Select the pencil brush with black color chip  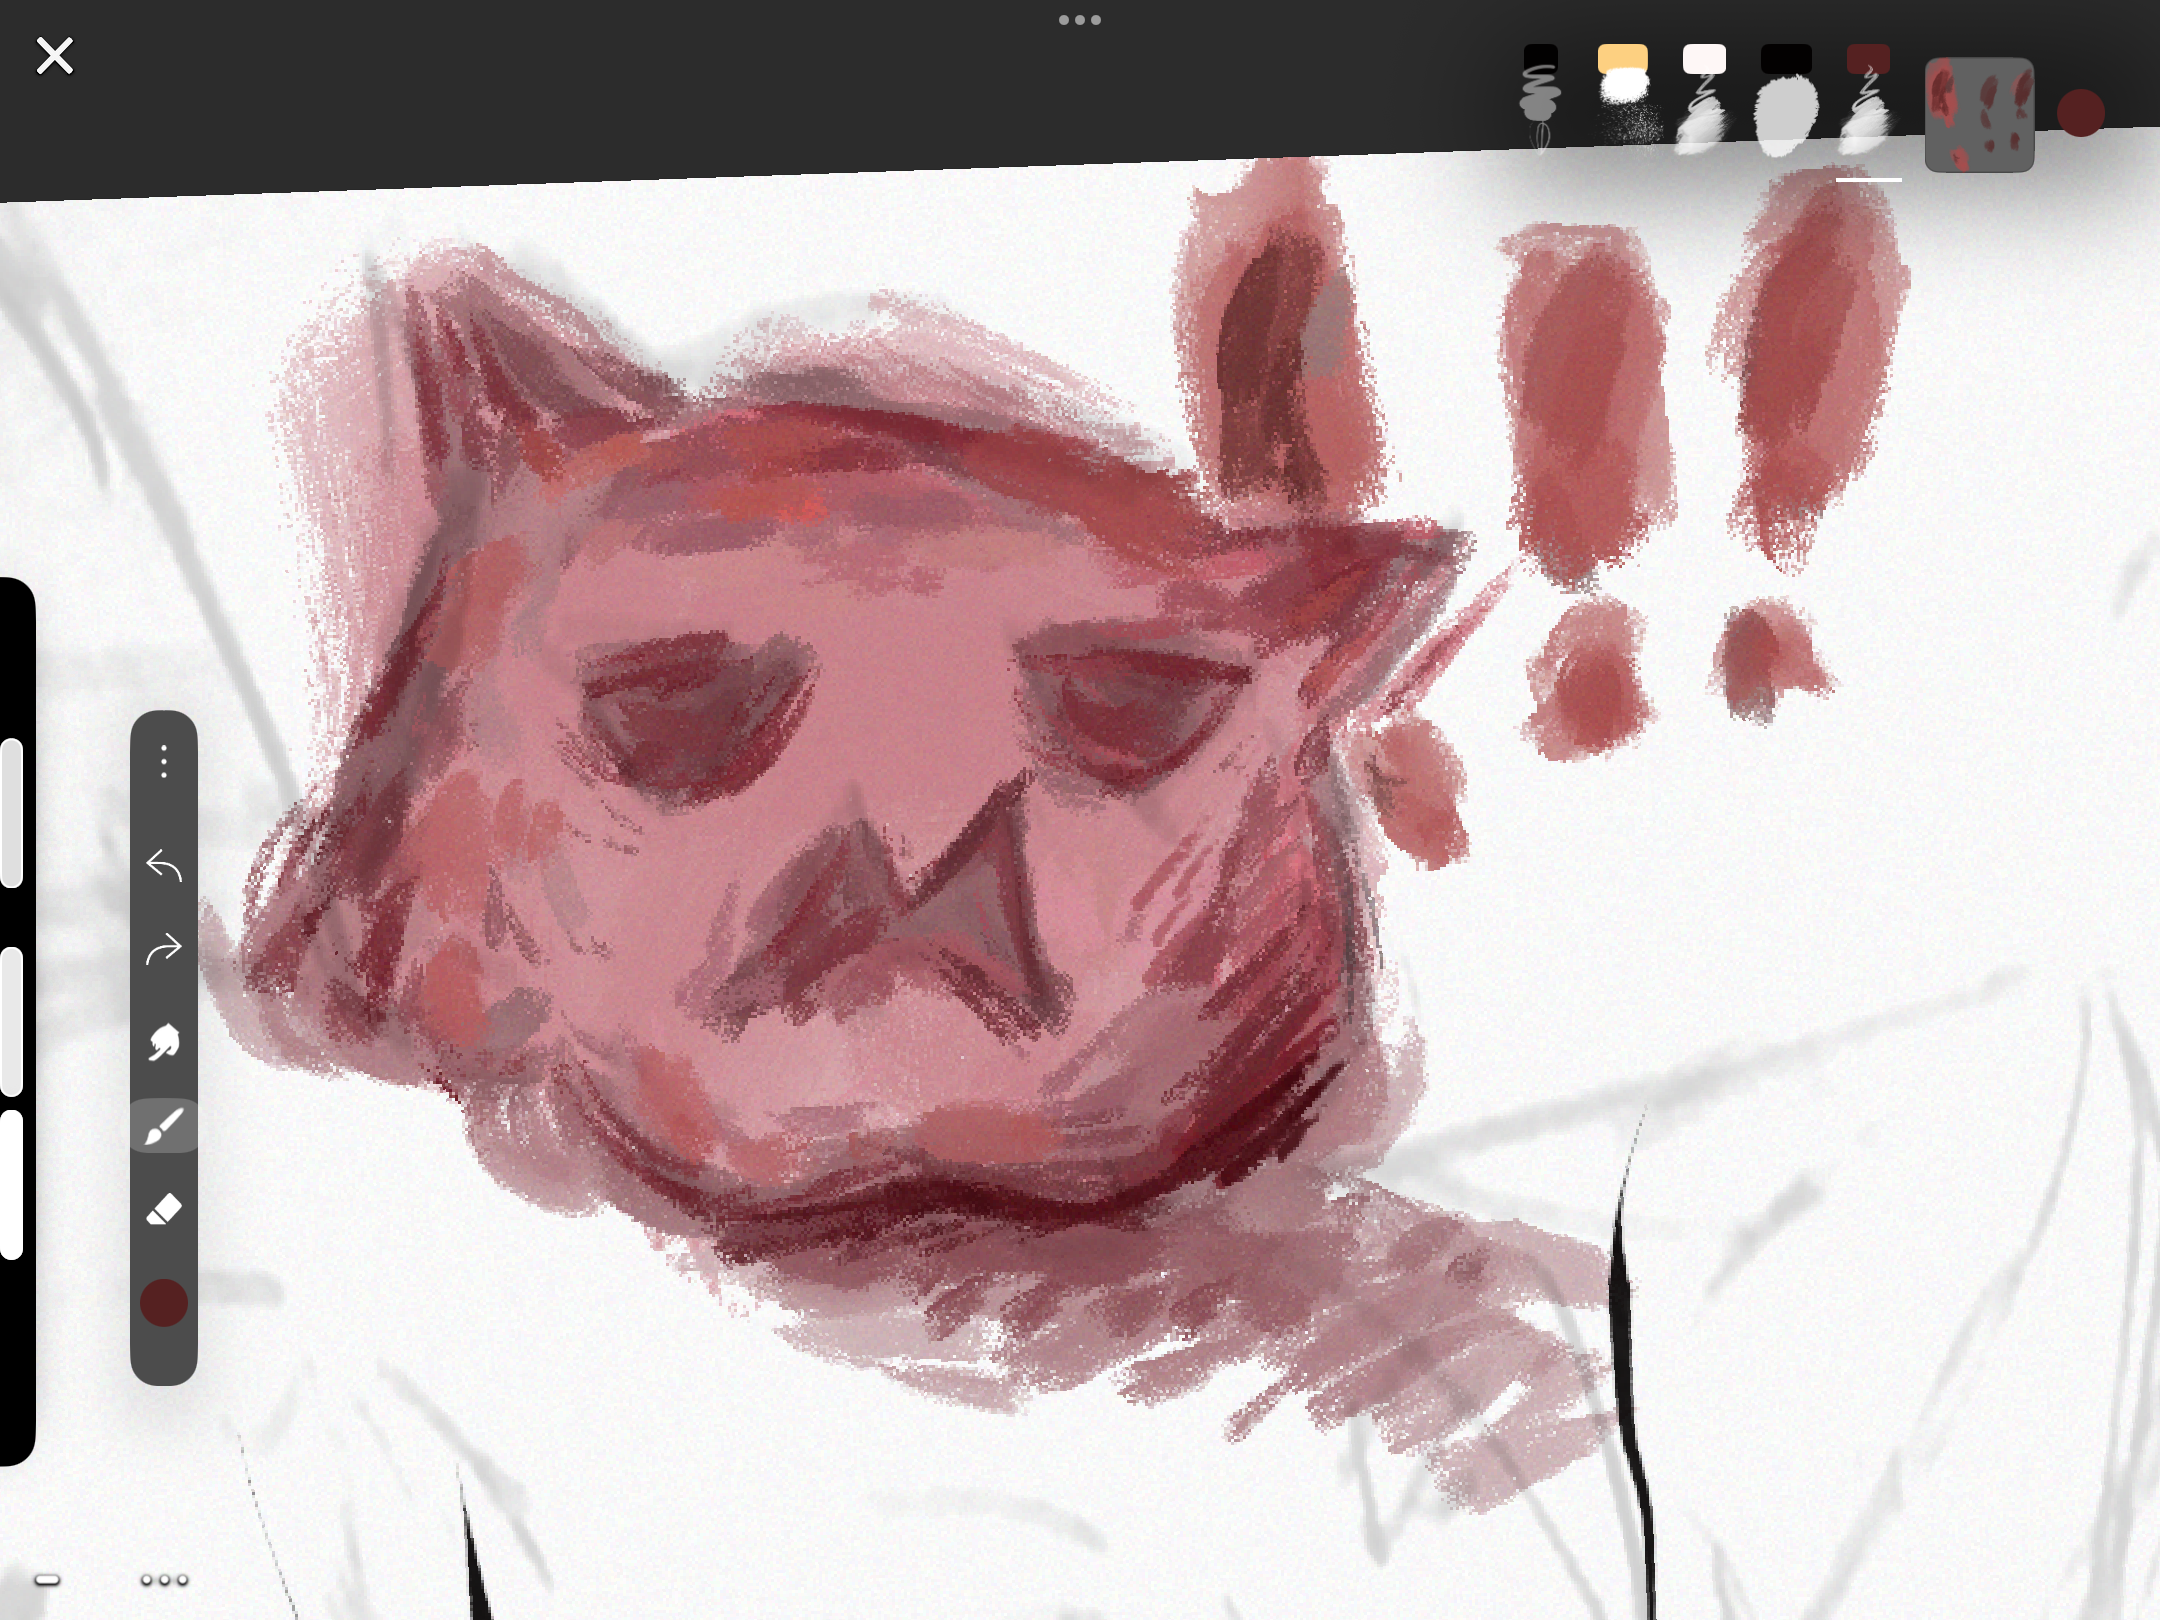(x=1541, y=97)
